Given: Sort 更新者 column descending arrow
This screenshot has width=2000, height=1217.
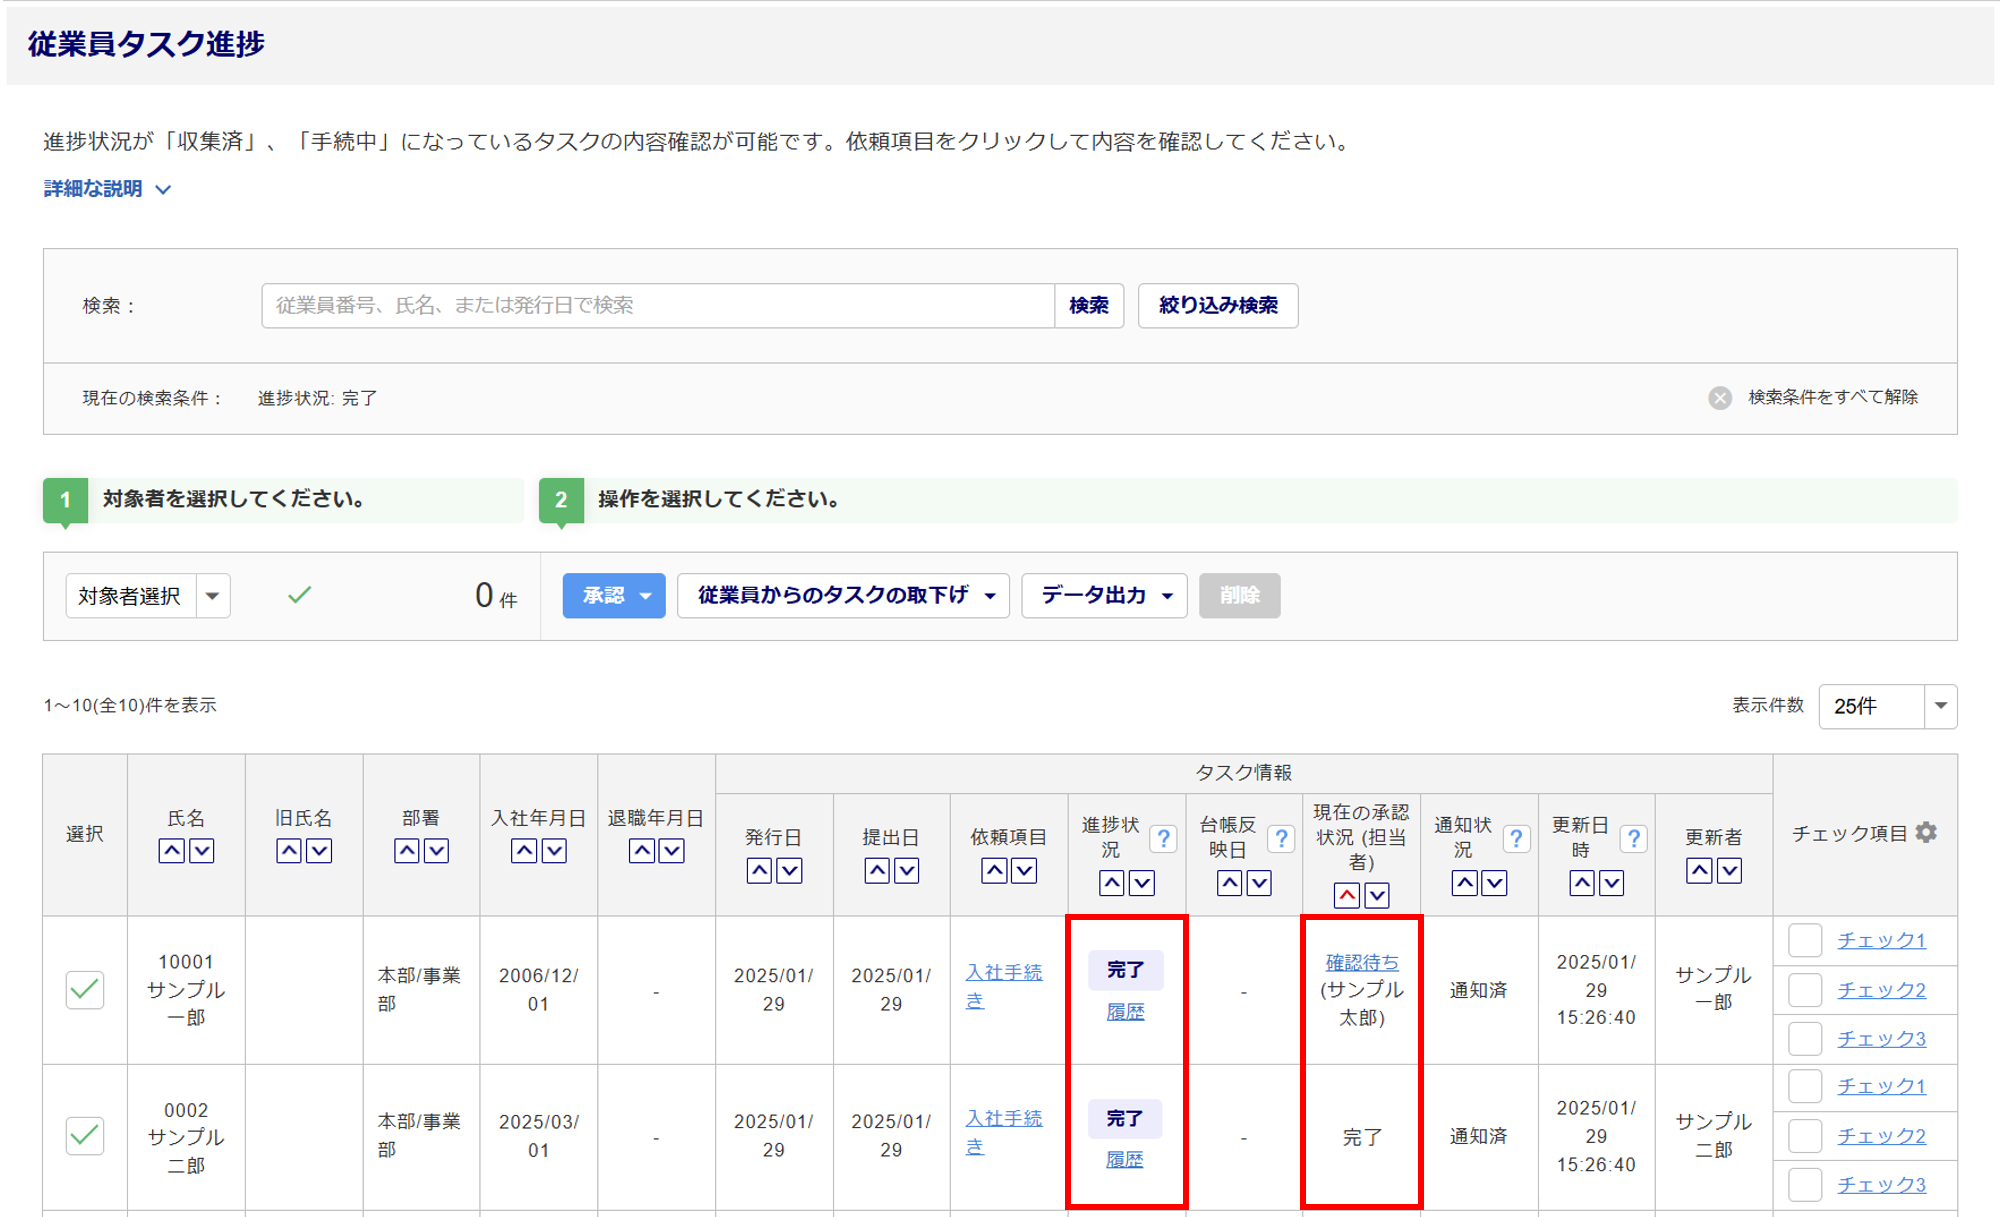Looking at the screenshot, I should 1729,871.
